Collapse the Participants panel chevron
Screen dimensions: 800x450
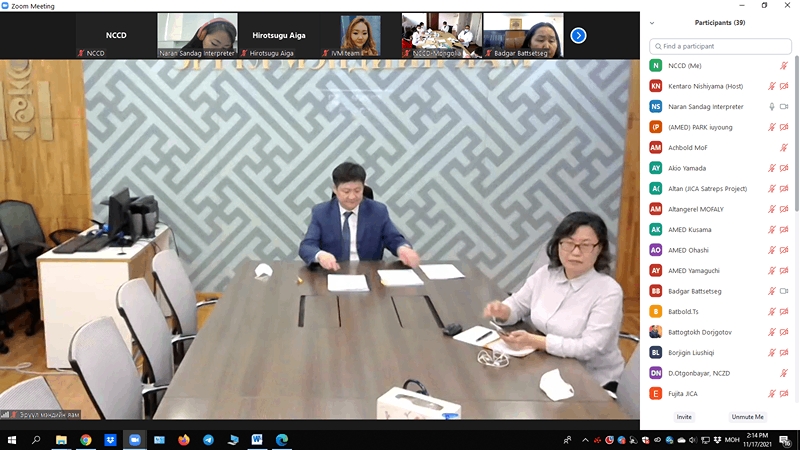652,23
